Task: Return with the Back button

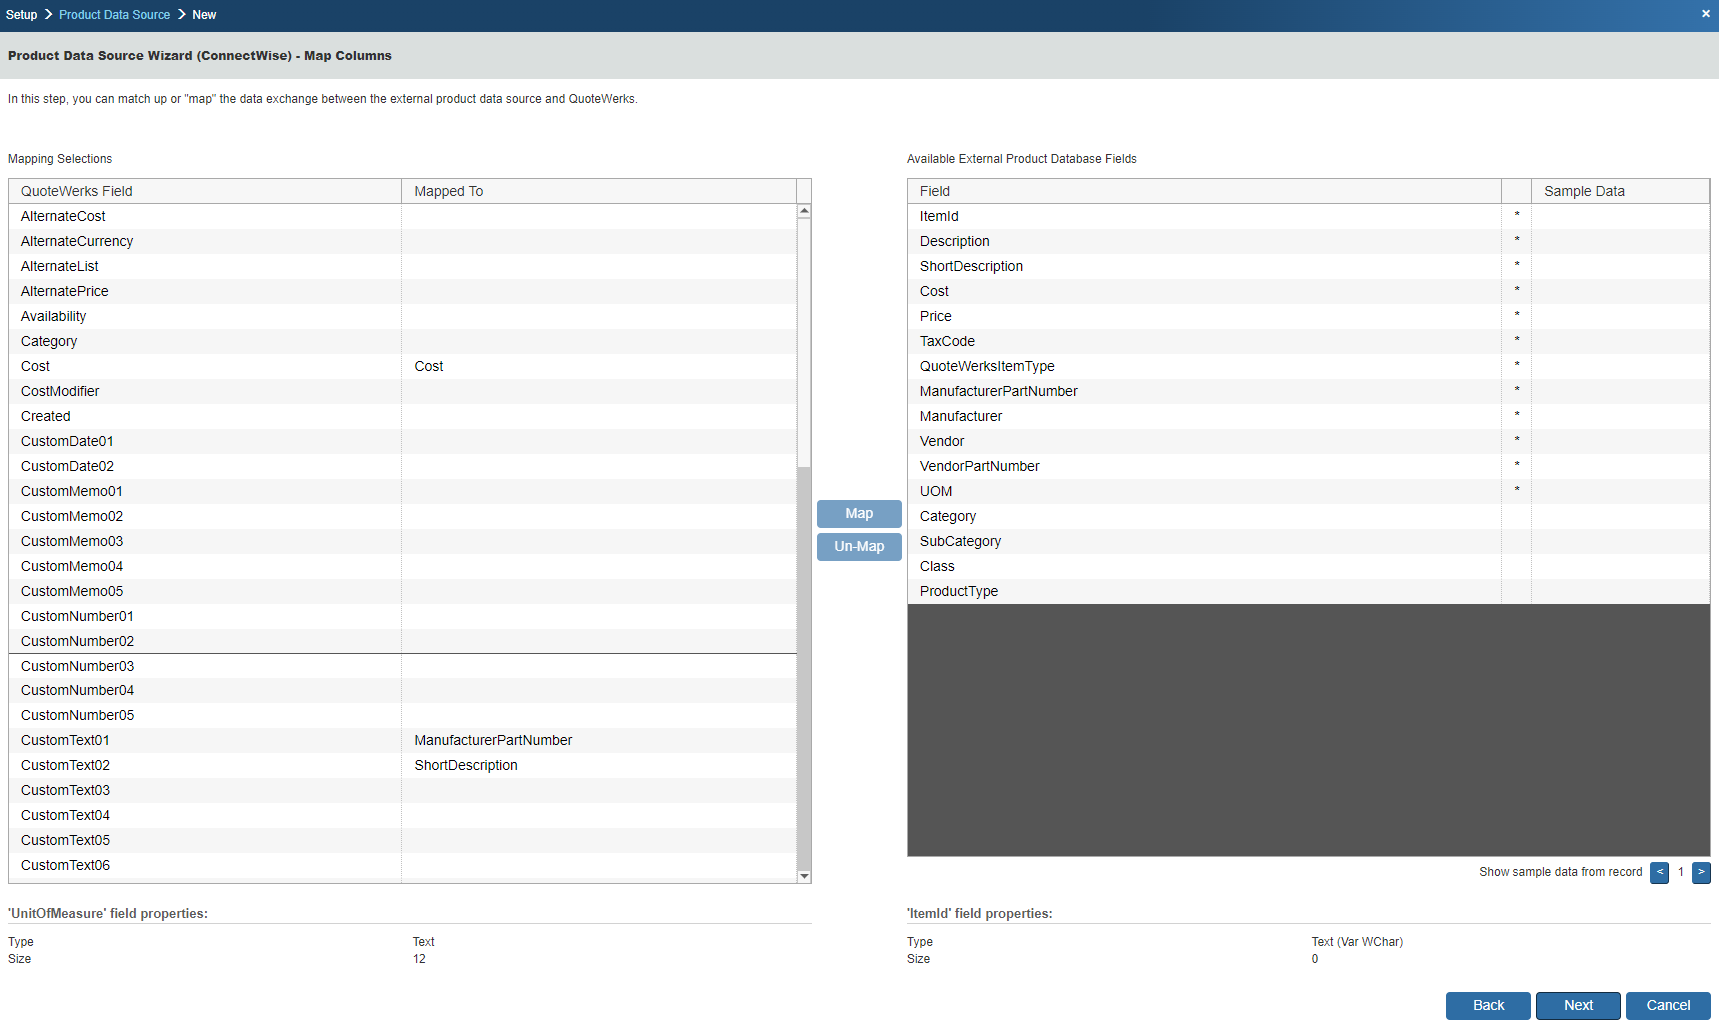Action: 1487,1005
